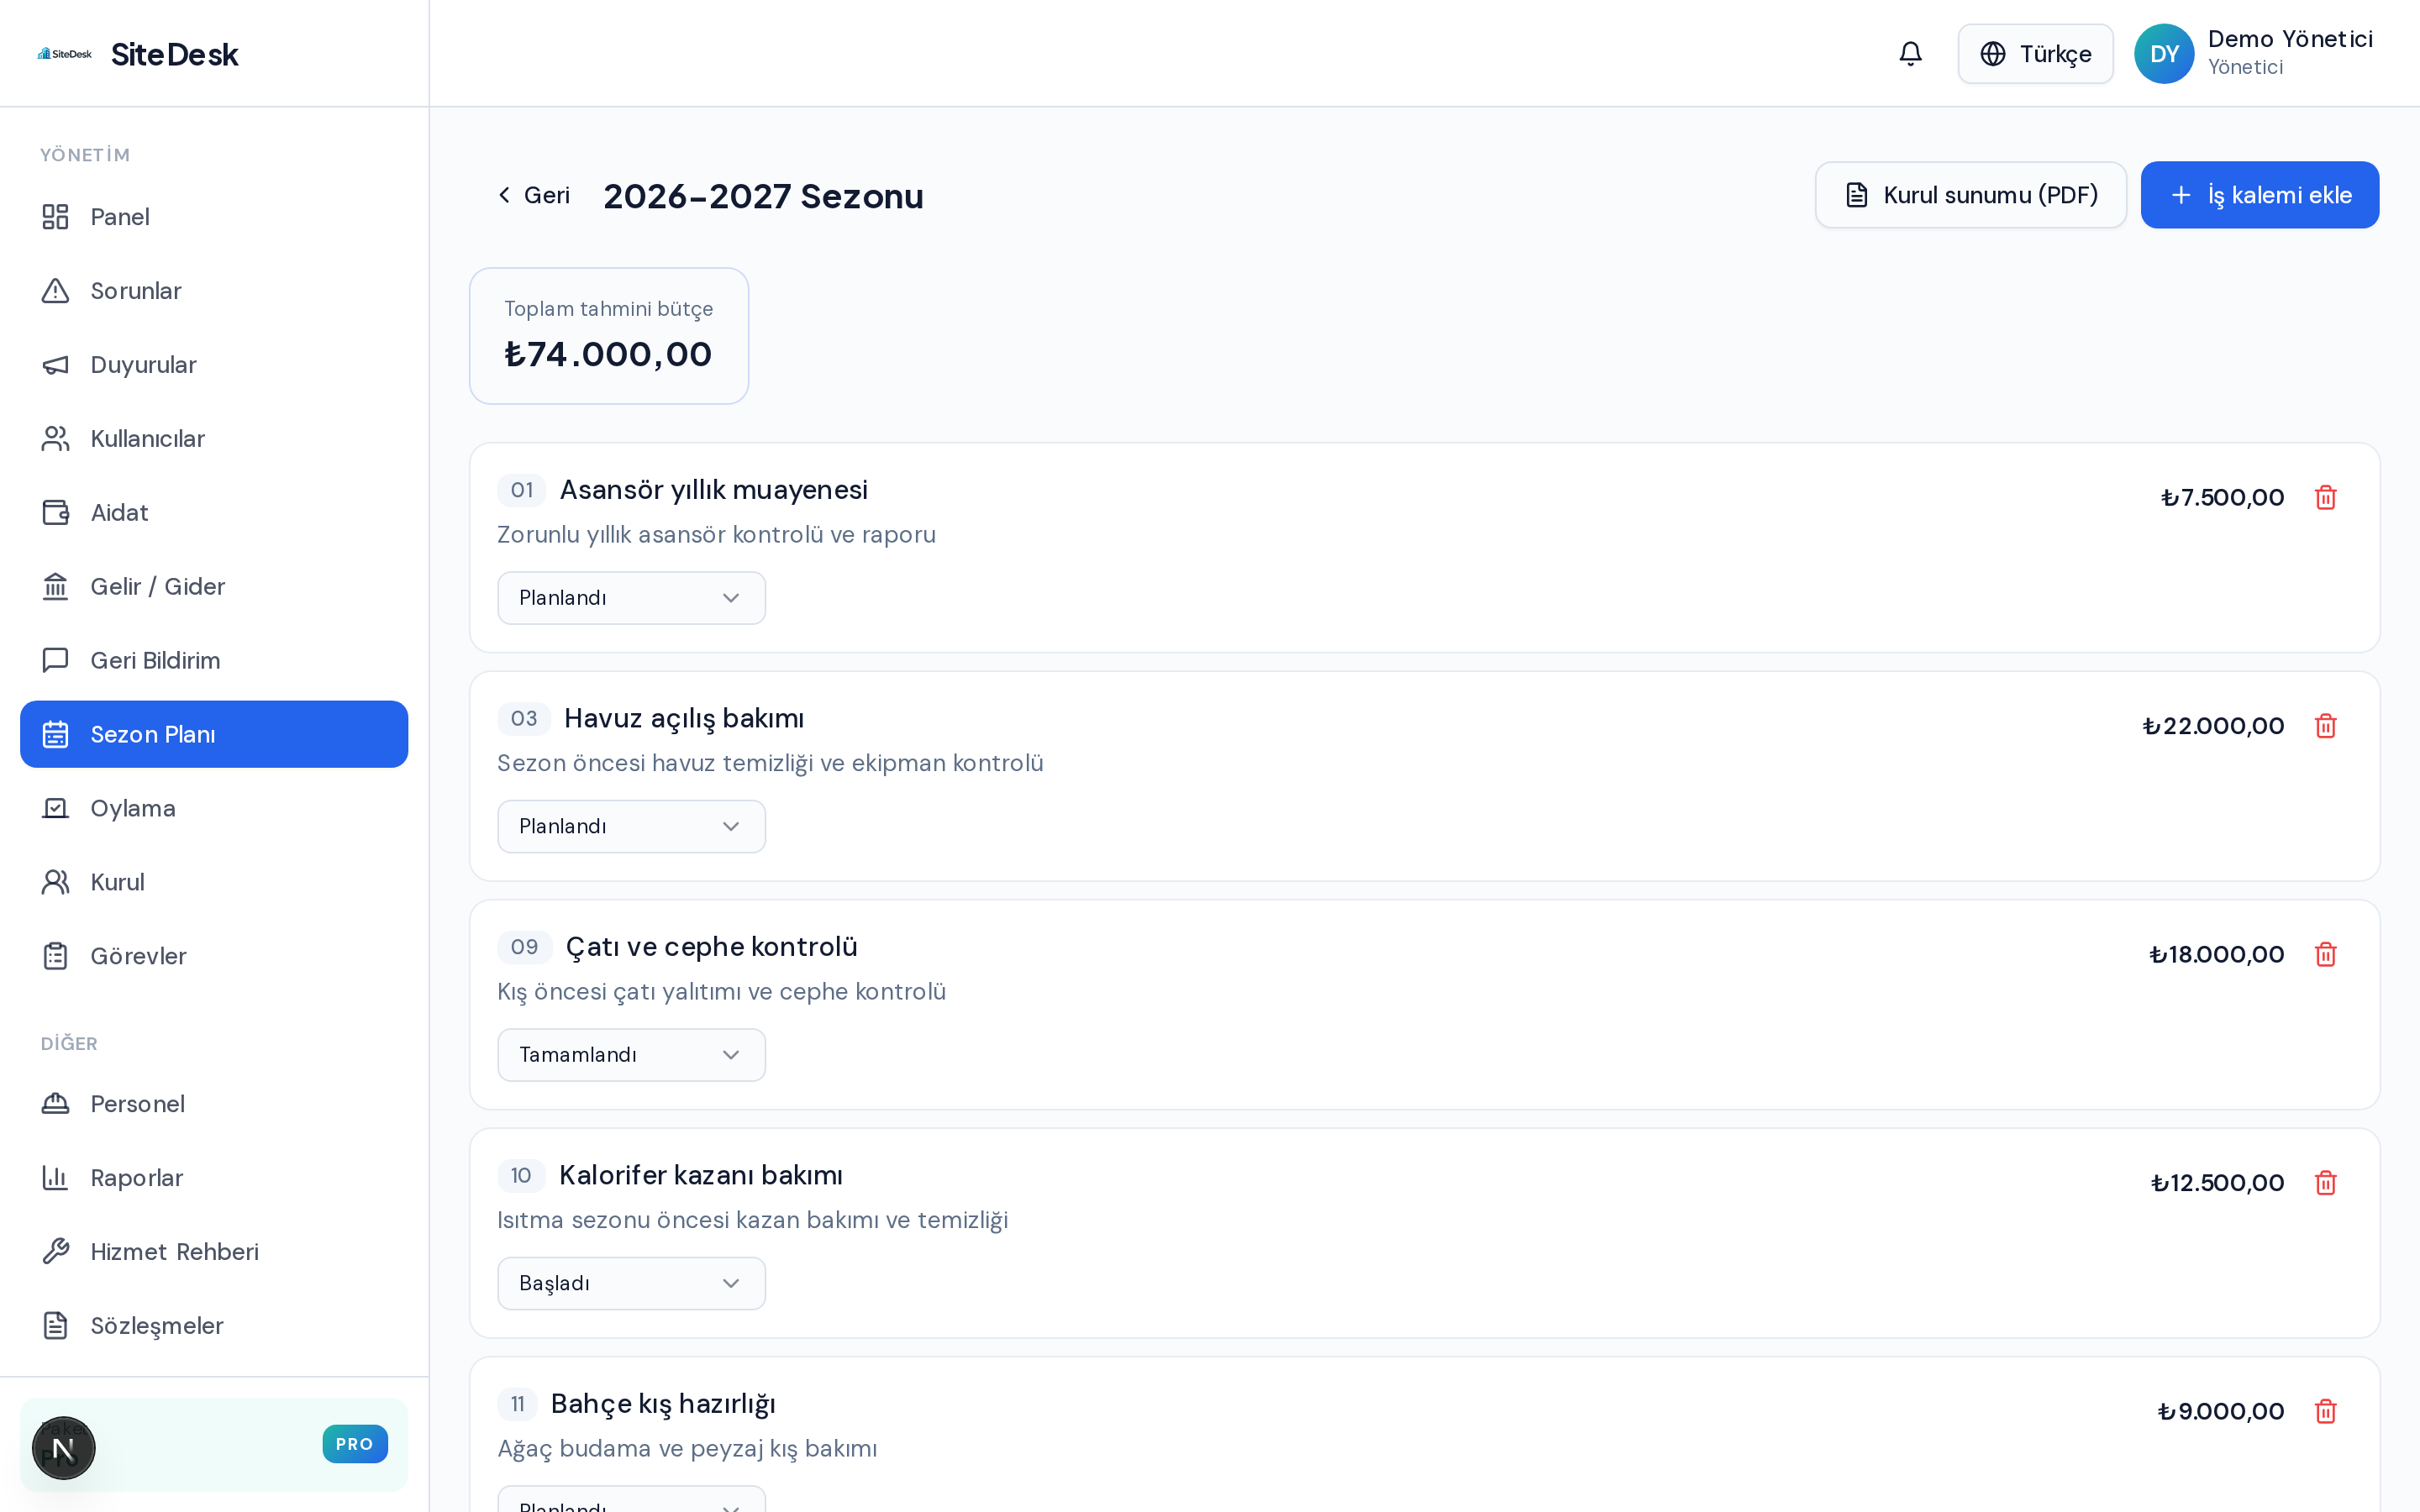
Task: Open Sorunlar in sidebar
Action: tap(214, 291)
